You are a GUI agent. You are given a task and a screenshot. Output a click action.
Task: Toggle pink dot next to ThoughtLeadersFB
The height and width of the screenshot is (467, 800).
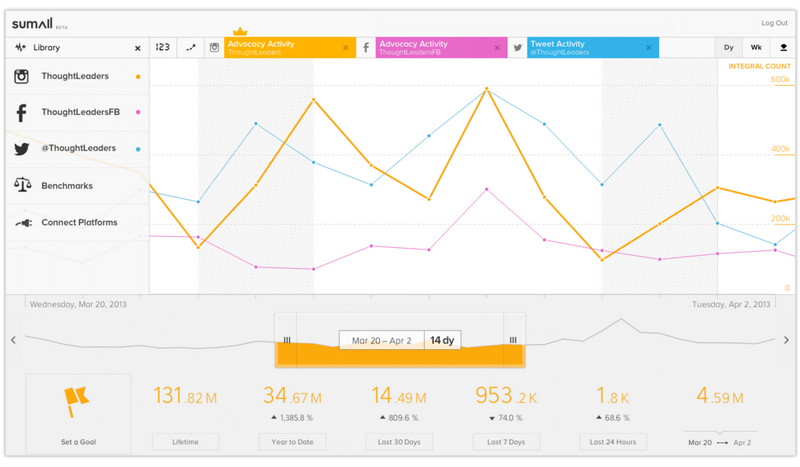138,112
